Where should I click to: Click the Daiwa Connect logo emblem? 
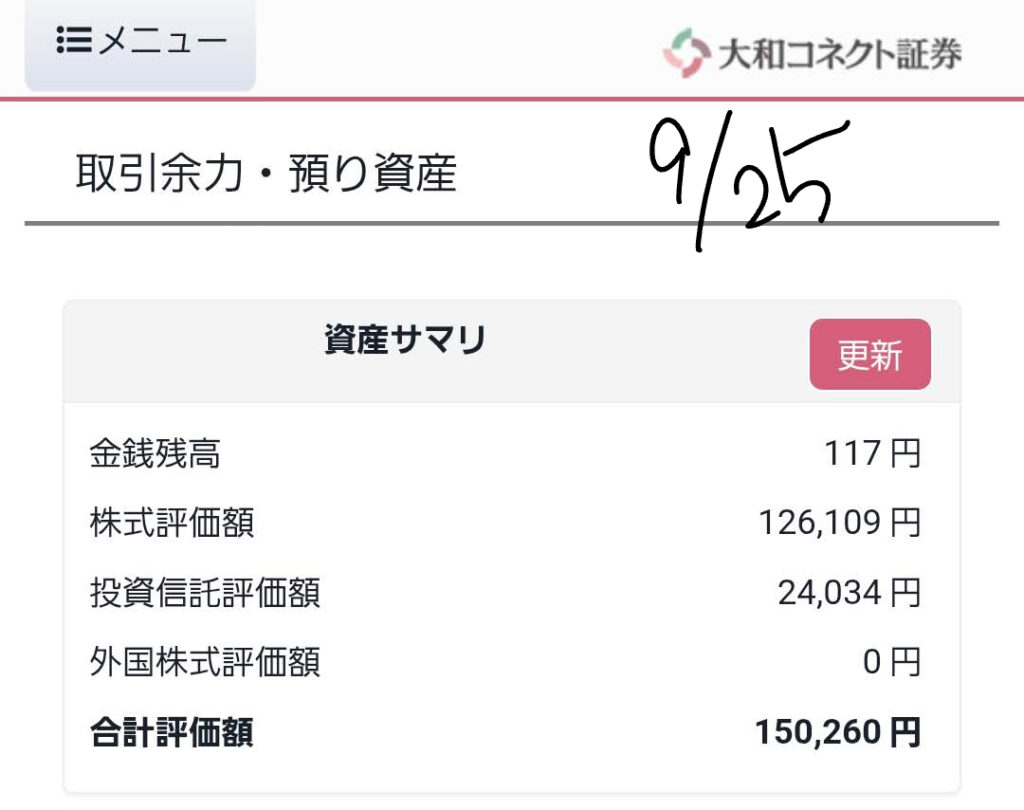pyautogui.click(x=685, y=53)
